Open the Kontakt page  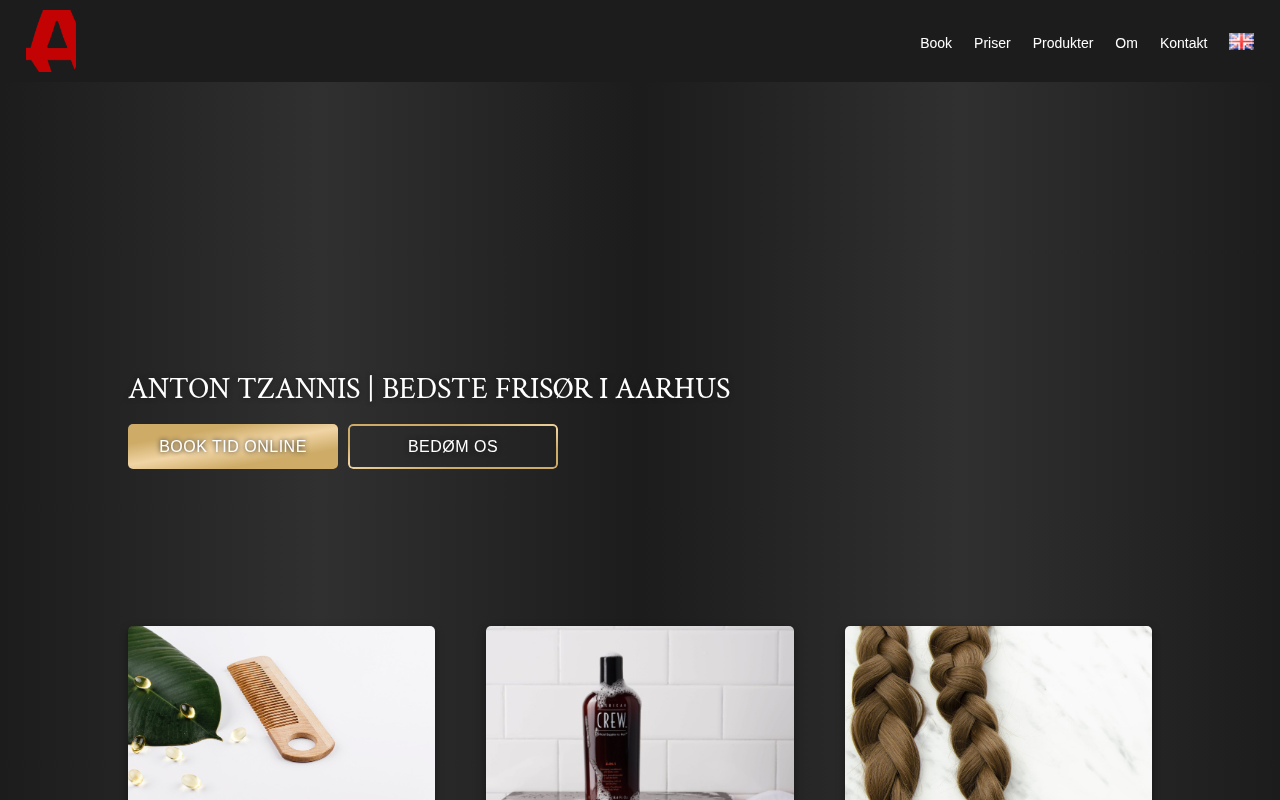(x=1183, y=43)
